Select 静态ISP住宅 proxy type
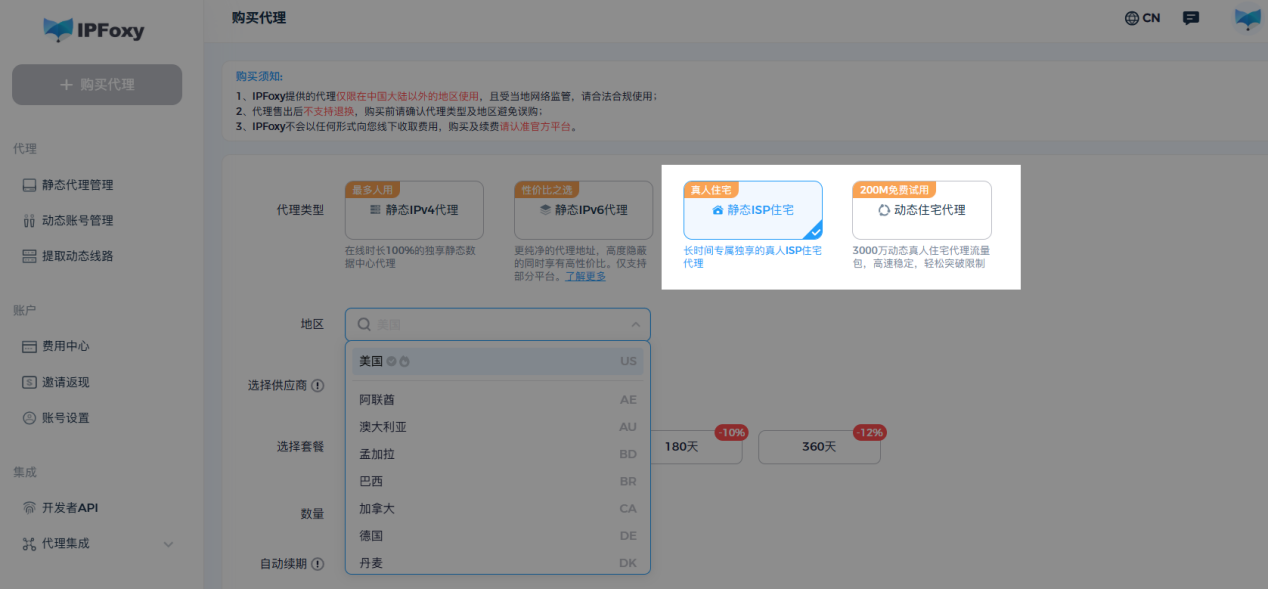Image resolution: width=1268 pixels, height=589 pixels. point(753,210)
